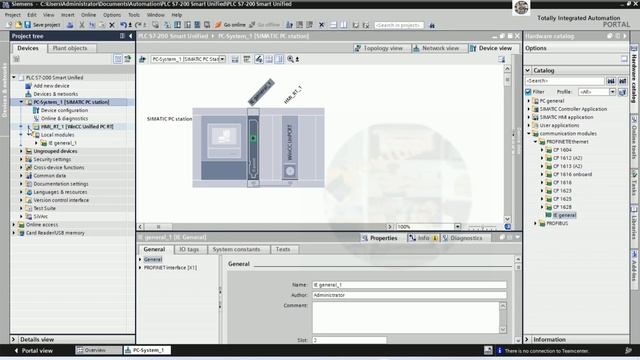Click the show module labels icon in device toolbar
Image resolution: width=640 pixels, height=360 pixels.
point(259,59)
